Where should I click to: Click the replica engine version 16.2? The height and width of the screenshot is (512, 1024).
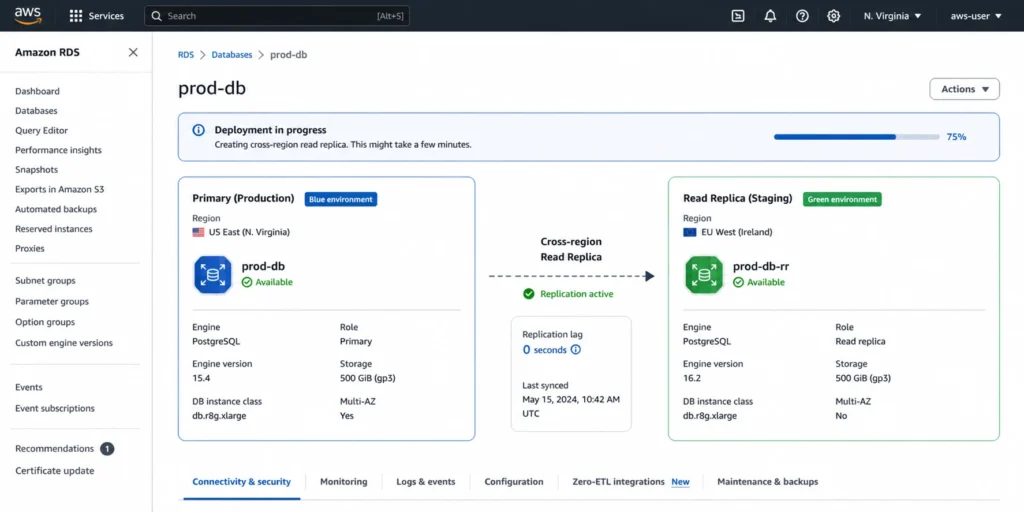692,378
